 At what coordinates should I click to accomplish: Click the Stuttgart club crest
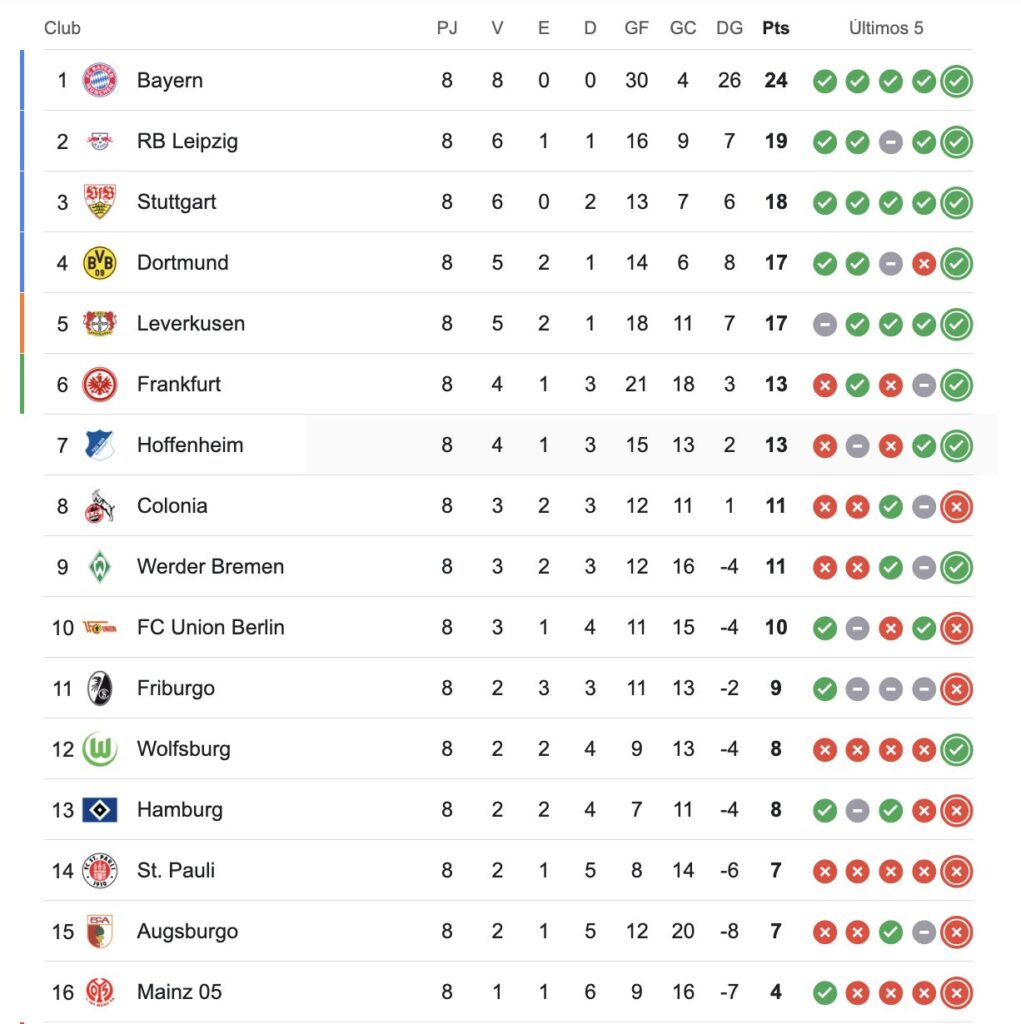coord(100,202)
